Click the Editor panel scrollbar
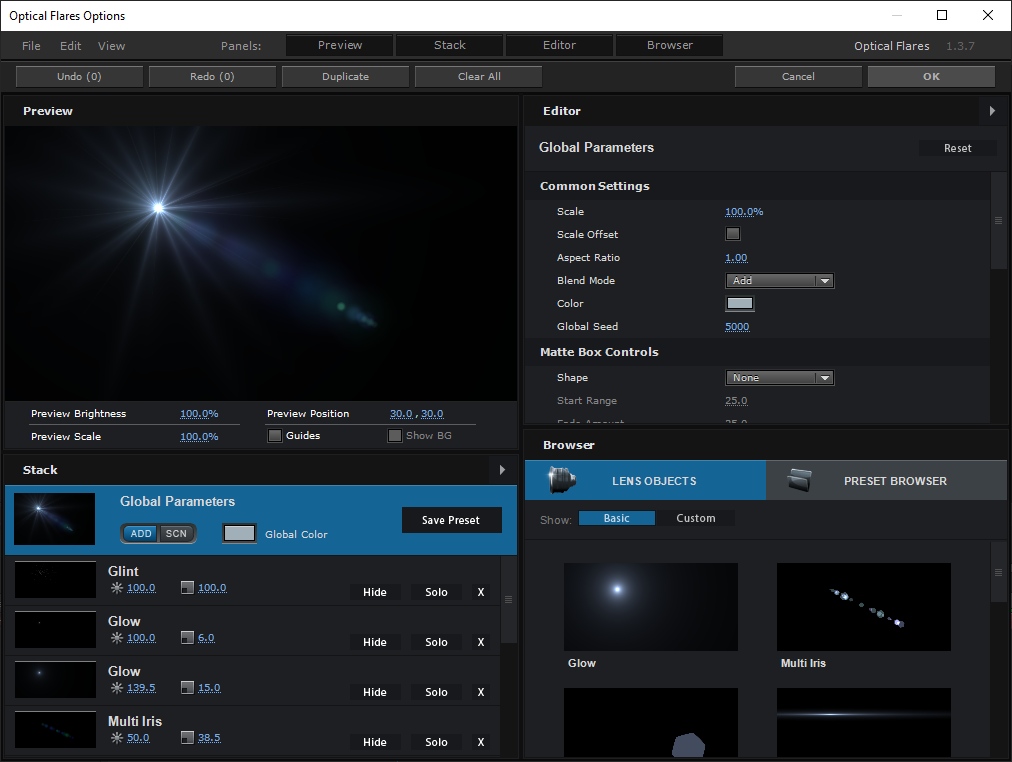This screenshot has width=1012, height=762. tap(998, 220)
